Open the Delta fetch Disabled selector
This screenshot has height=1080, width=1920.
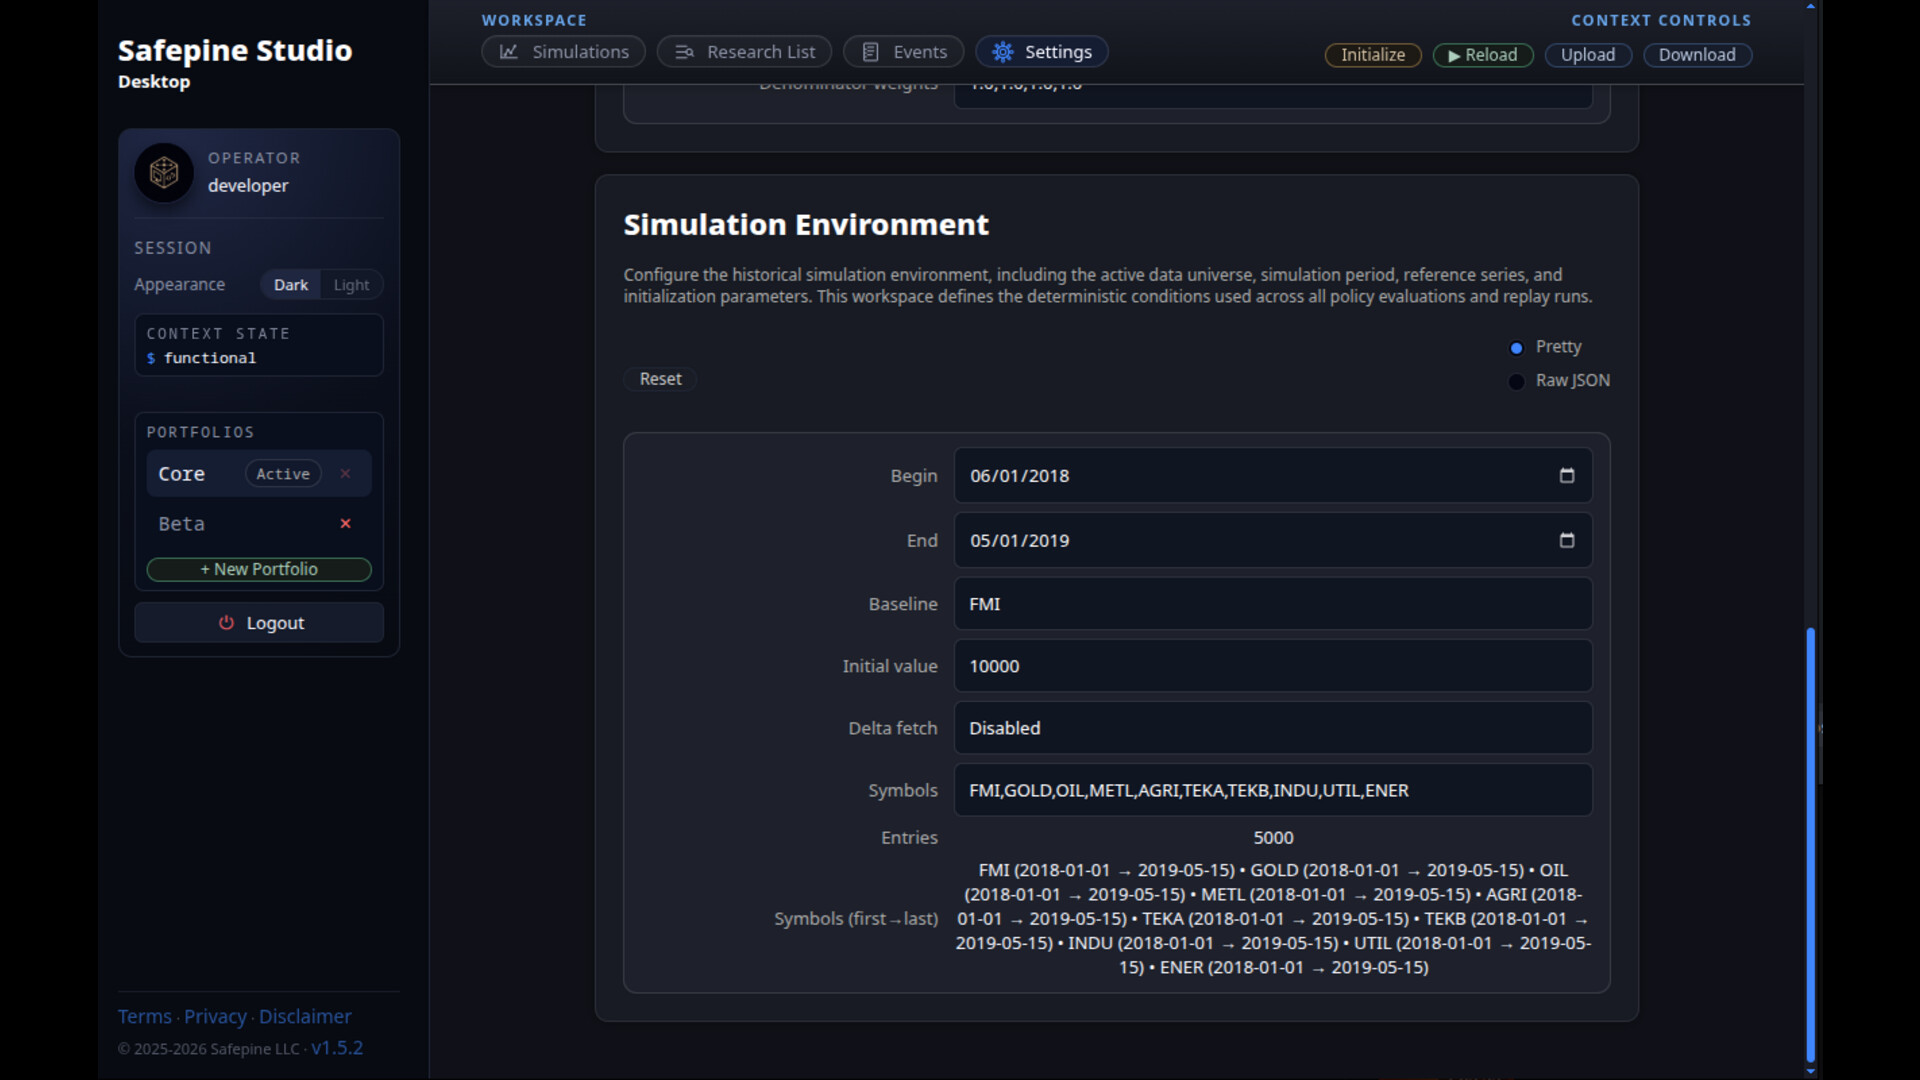1273,728
